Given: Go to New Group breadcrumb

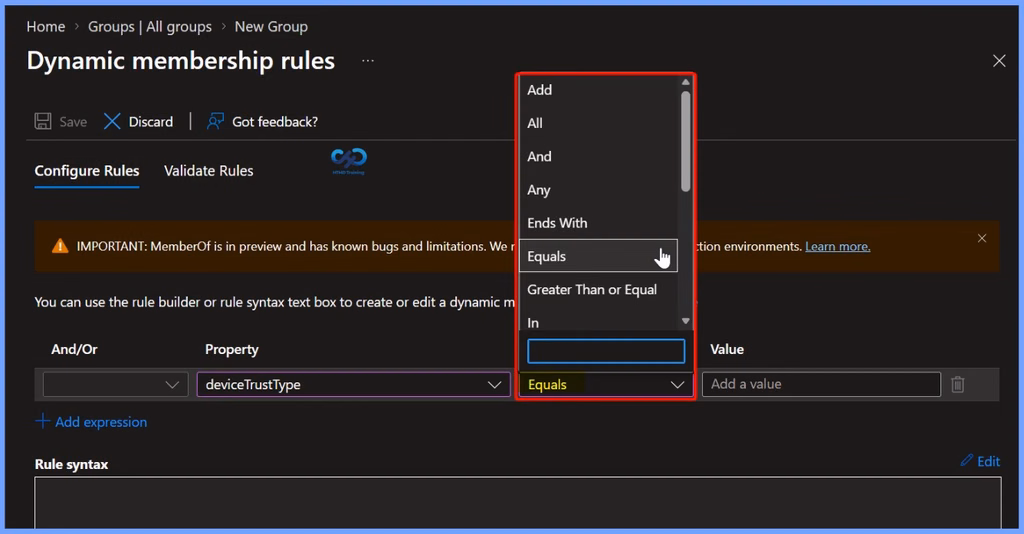Looking at the screenshot, I should (271, 27).
